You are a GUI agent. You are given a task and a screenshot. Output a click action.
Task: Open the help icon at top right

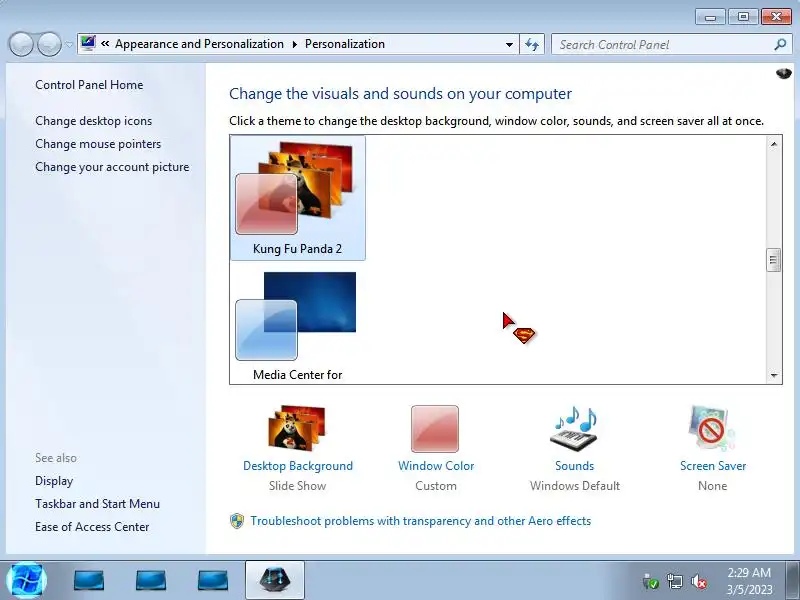pos(783,73)
